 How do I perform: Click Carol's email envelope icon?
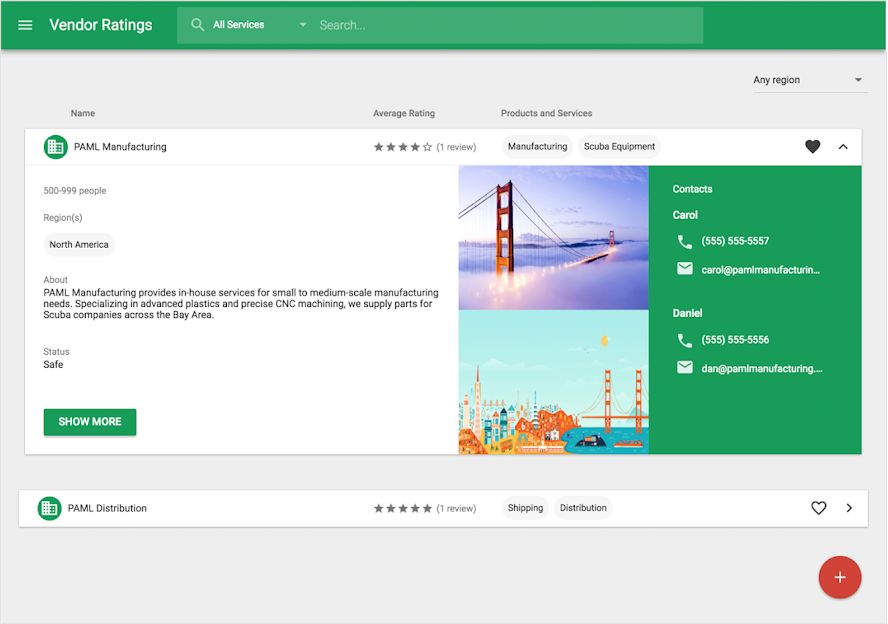click(x=685, y=268)
